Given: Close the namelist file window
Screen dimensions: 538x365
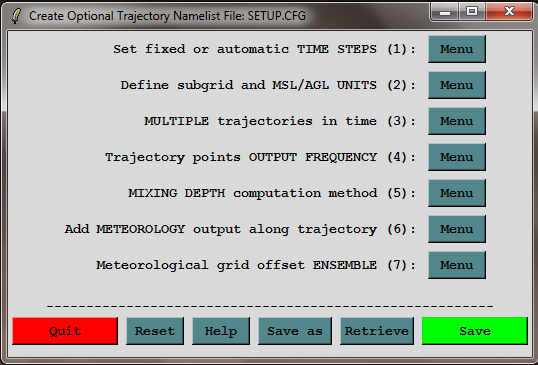Looking at the screenshot, I should [x=509, y=12].
